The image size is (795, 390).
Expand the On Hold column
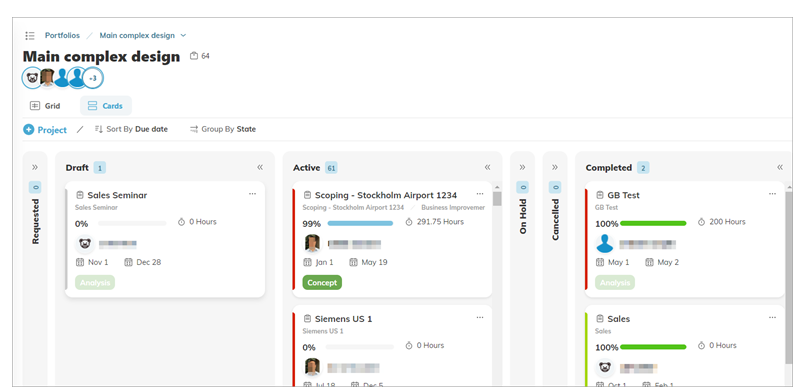pyautogui.click(x=522, y=167)
